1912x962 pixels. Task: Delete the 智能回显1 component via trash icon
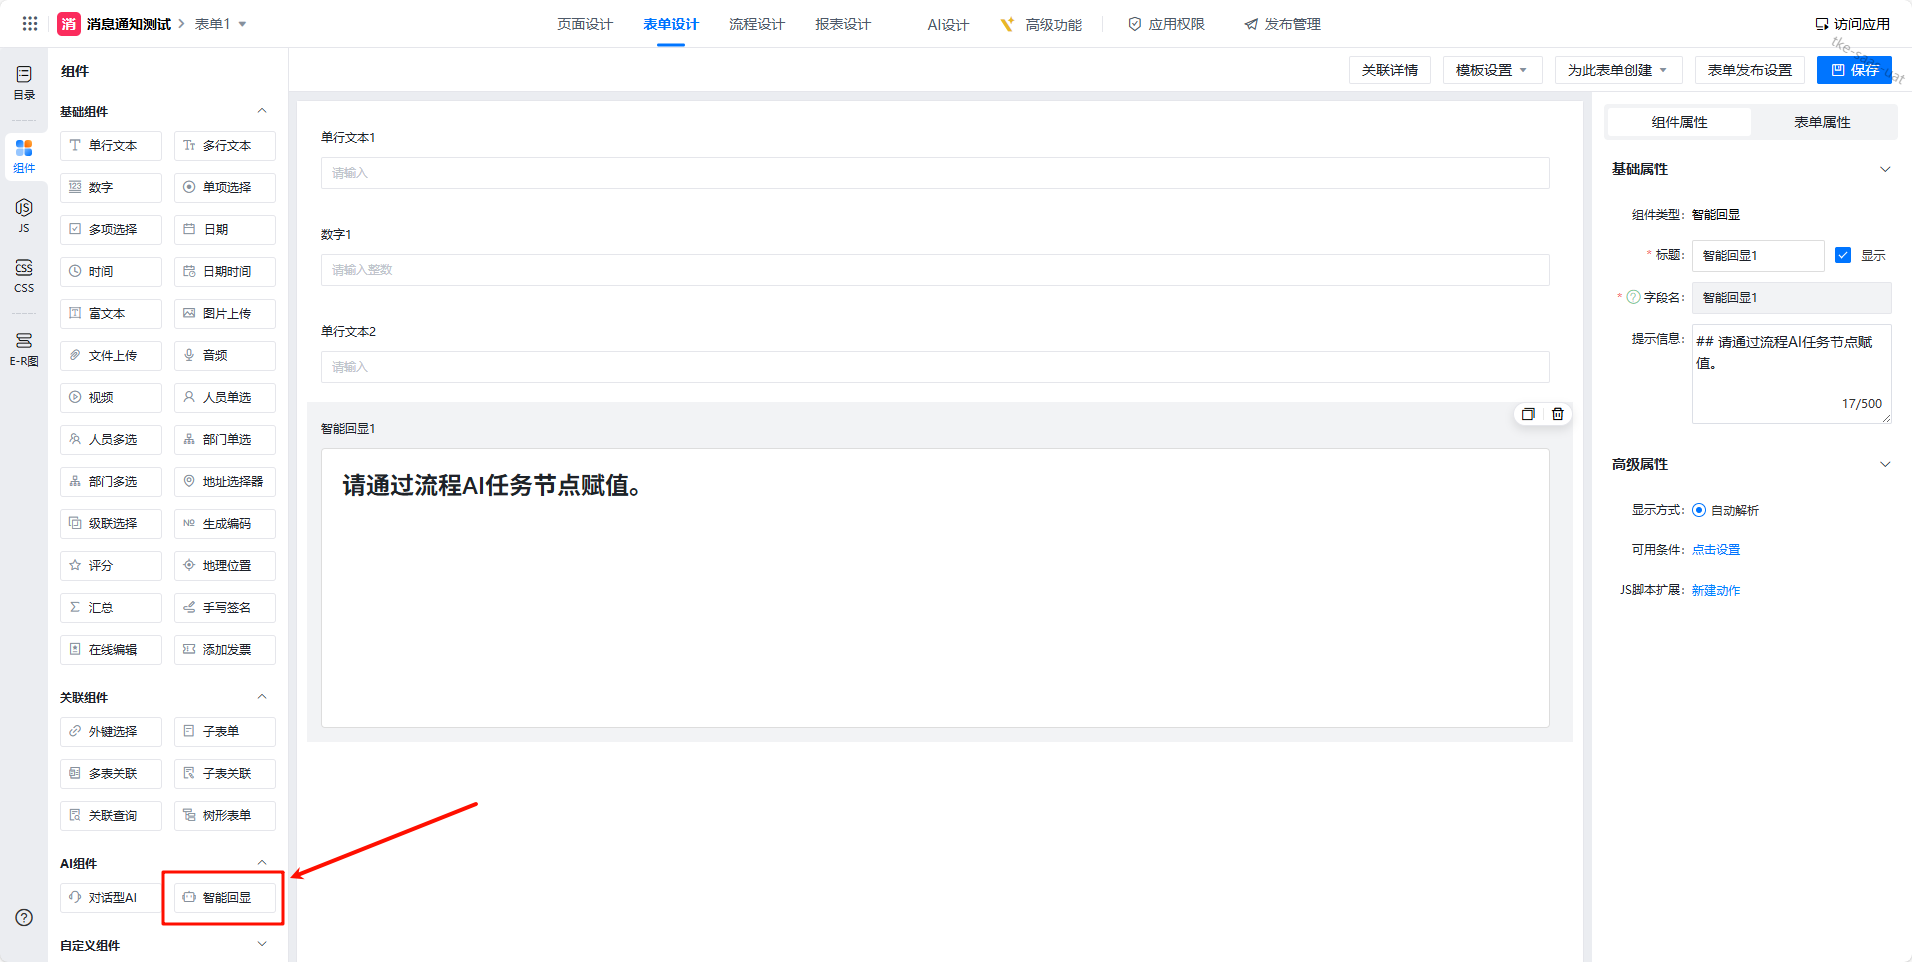click(x=1557, y=414)
